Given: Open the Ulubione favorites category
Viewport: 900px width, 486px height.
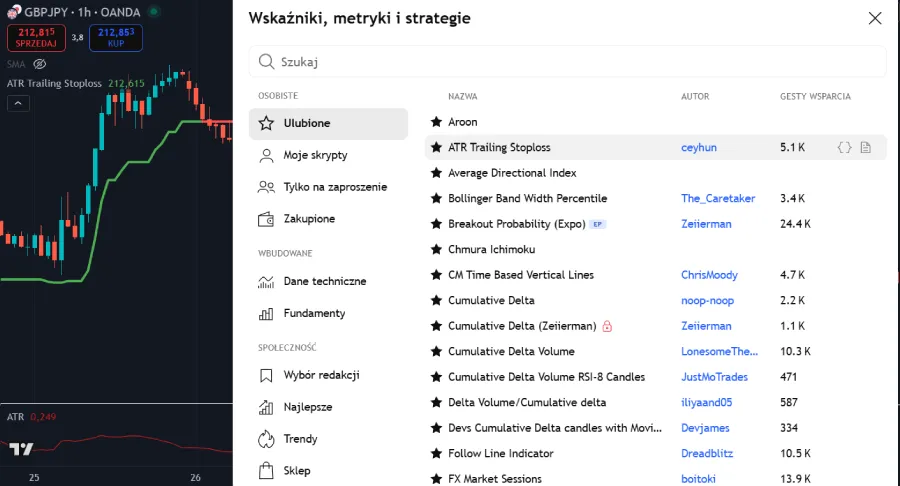Looking at the screenshot, I should tap(328, 123).
